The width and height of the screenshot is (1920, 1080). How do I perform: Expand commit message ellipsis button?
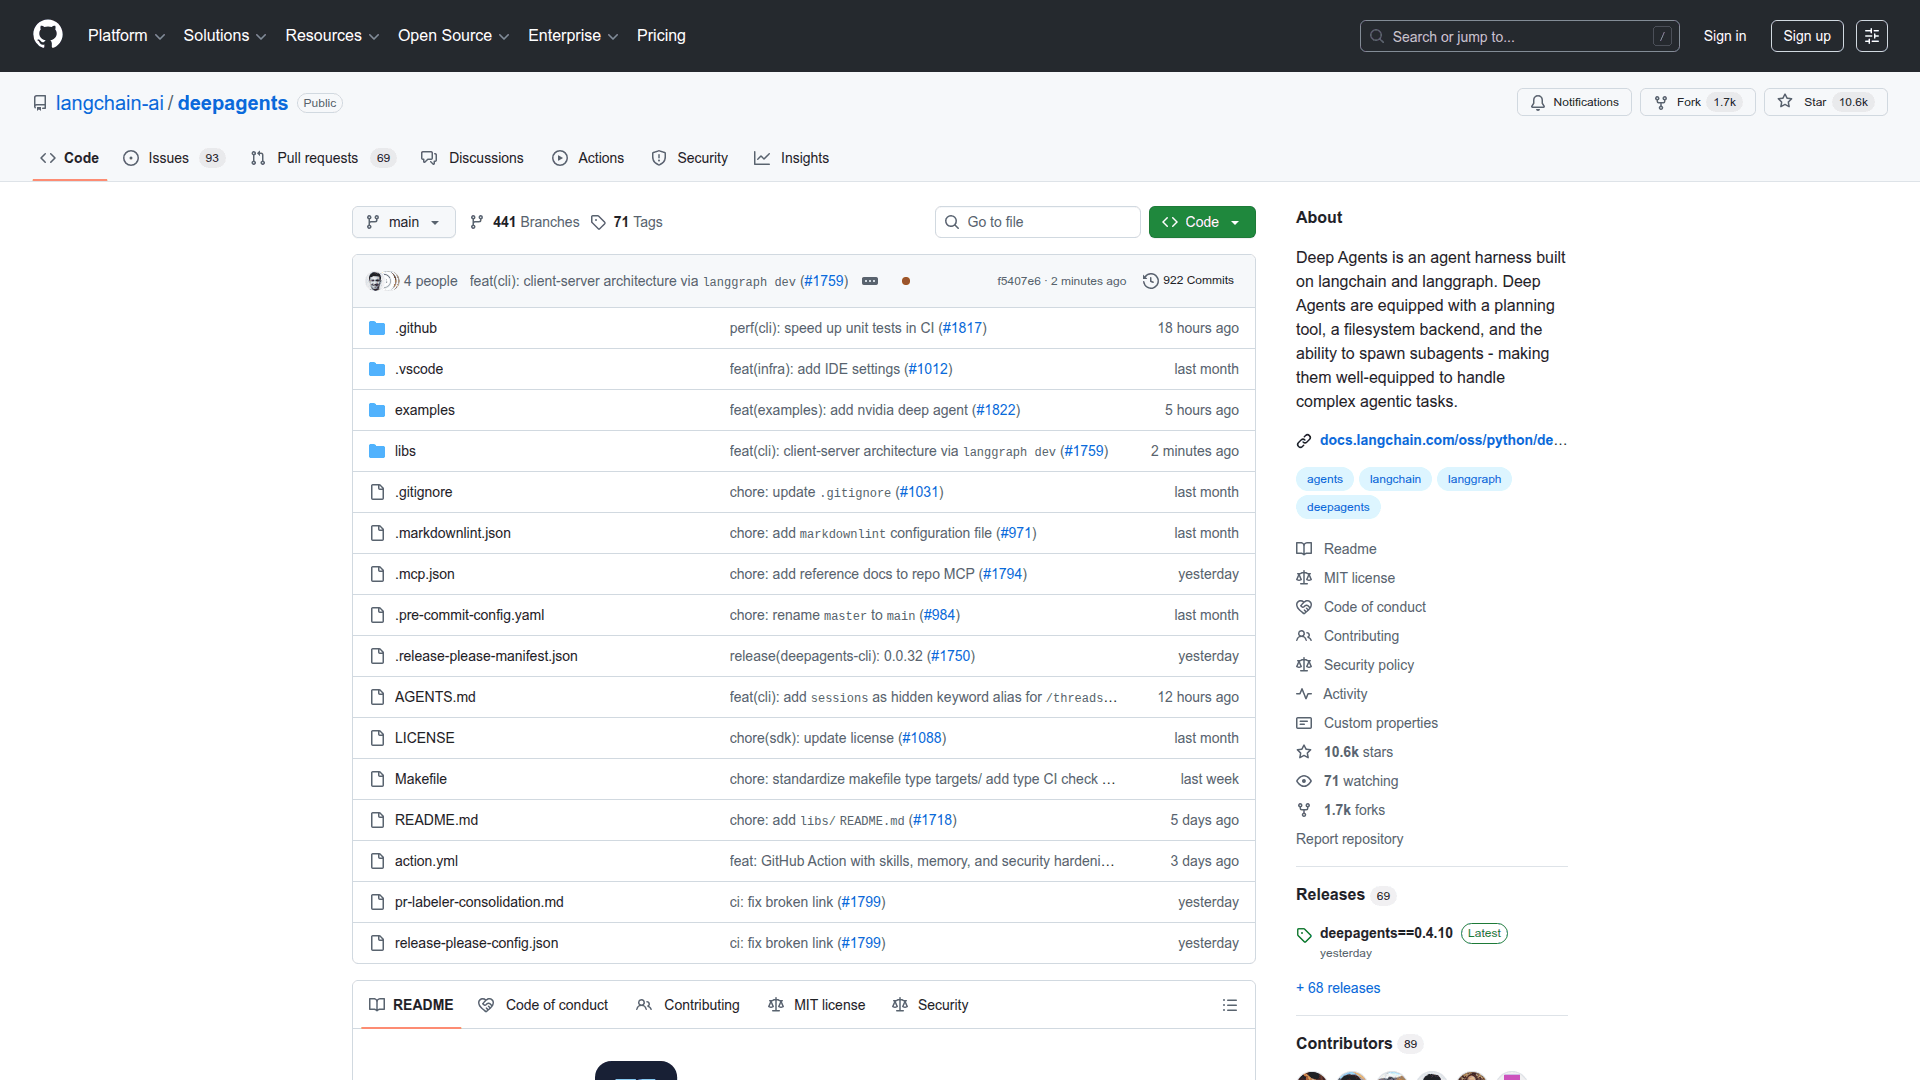(x=870, y=281)
